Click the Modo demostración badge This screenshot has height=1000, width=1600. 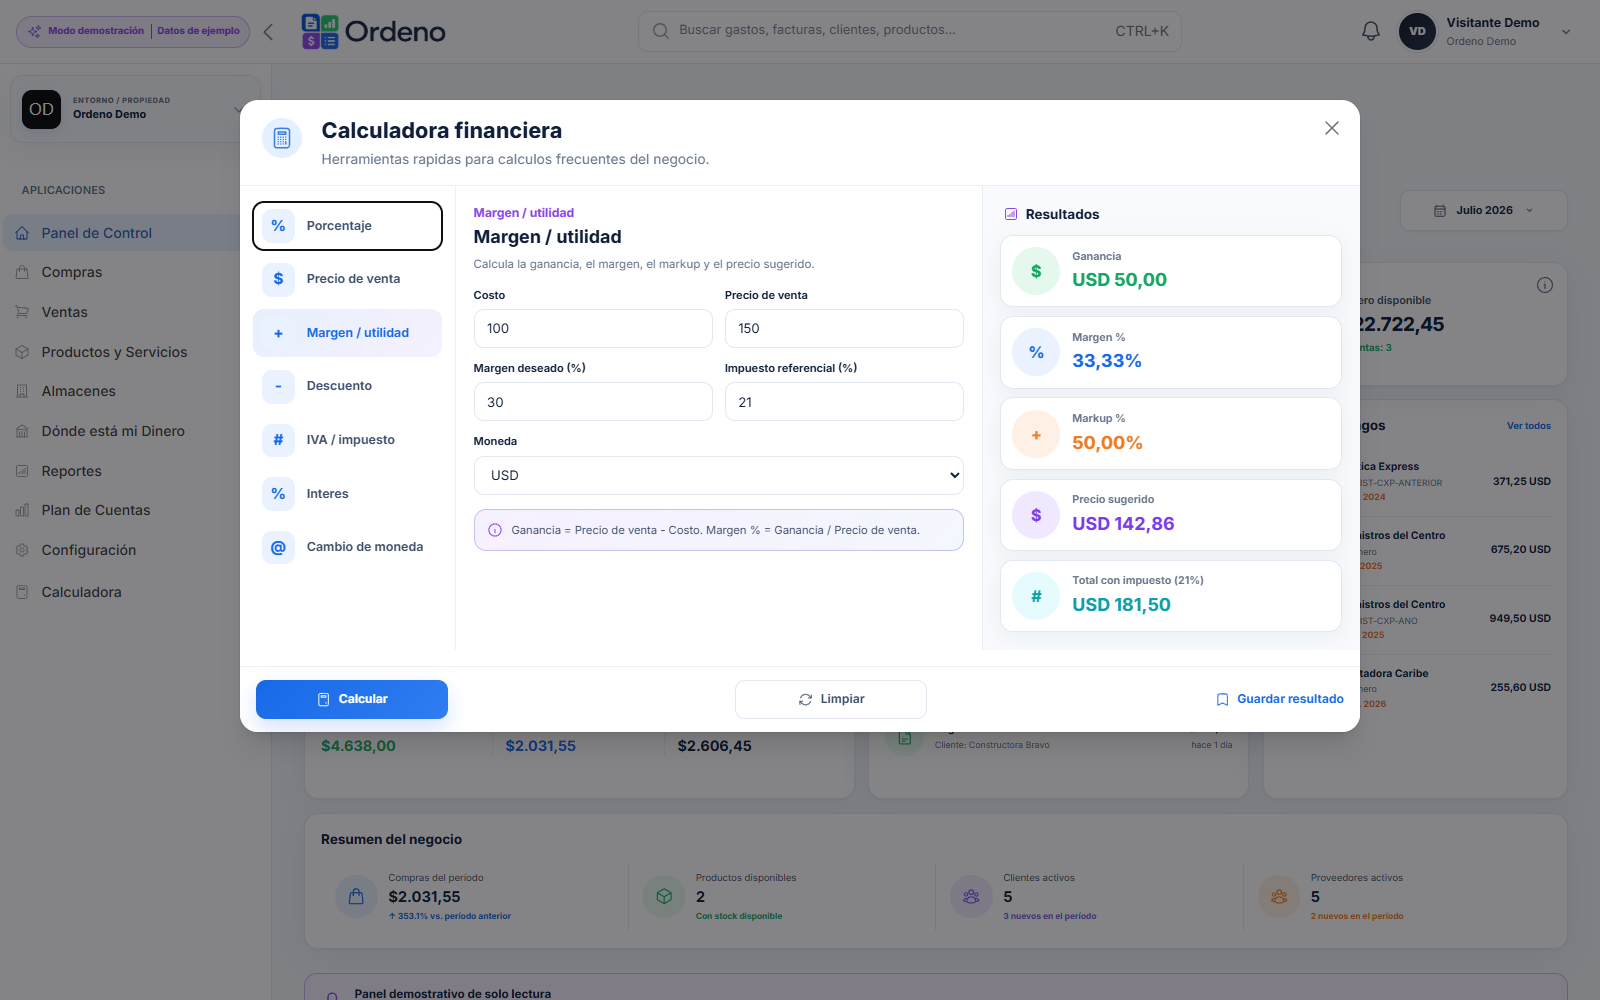click(x=133, y=31)
